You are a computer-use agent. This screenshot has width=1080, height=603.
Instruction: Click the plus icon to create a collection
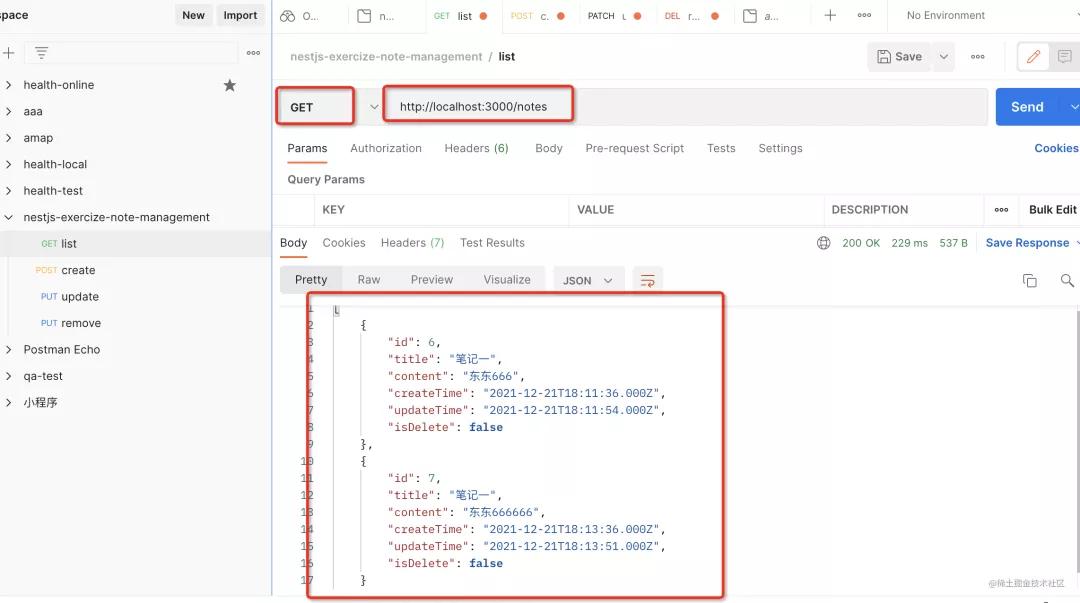pyautogui.click(x=9, y=52)
